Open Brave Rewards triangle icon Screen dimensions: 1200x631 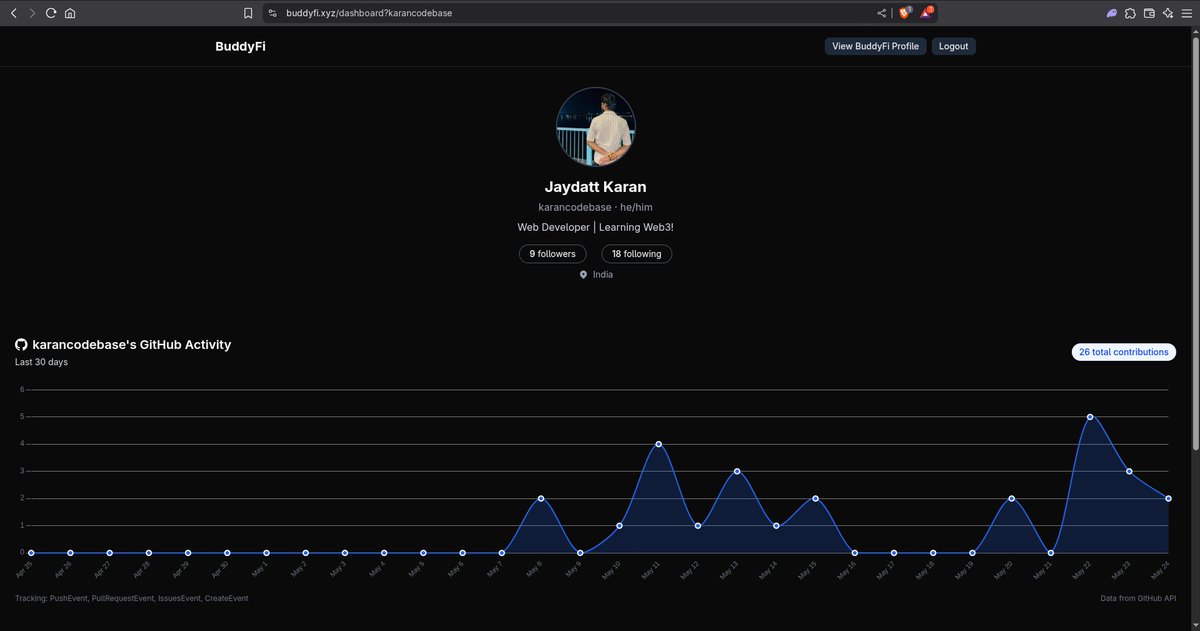(x=927, y=12)
